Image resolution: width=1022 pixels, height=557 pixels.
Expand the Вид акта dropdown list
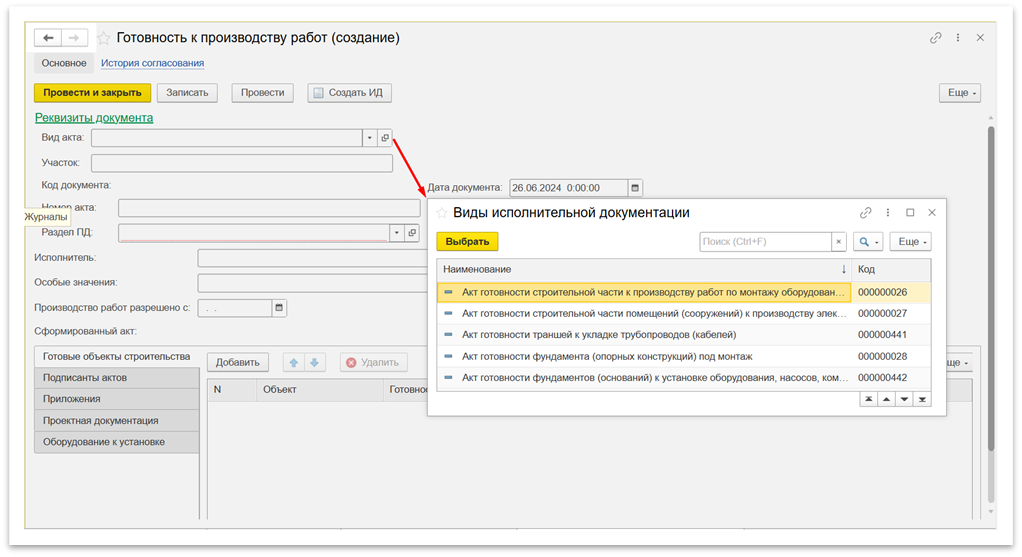369,138
